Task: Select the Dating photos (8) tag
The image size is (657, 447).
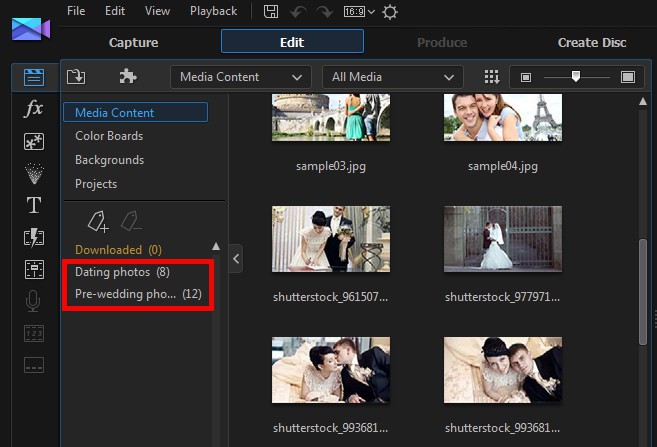Action: click(122, 272)
